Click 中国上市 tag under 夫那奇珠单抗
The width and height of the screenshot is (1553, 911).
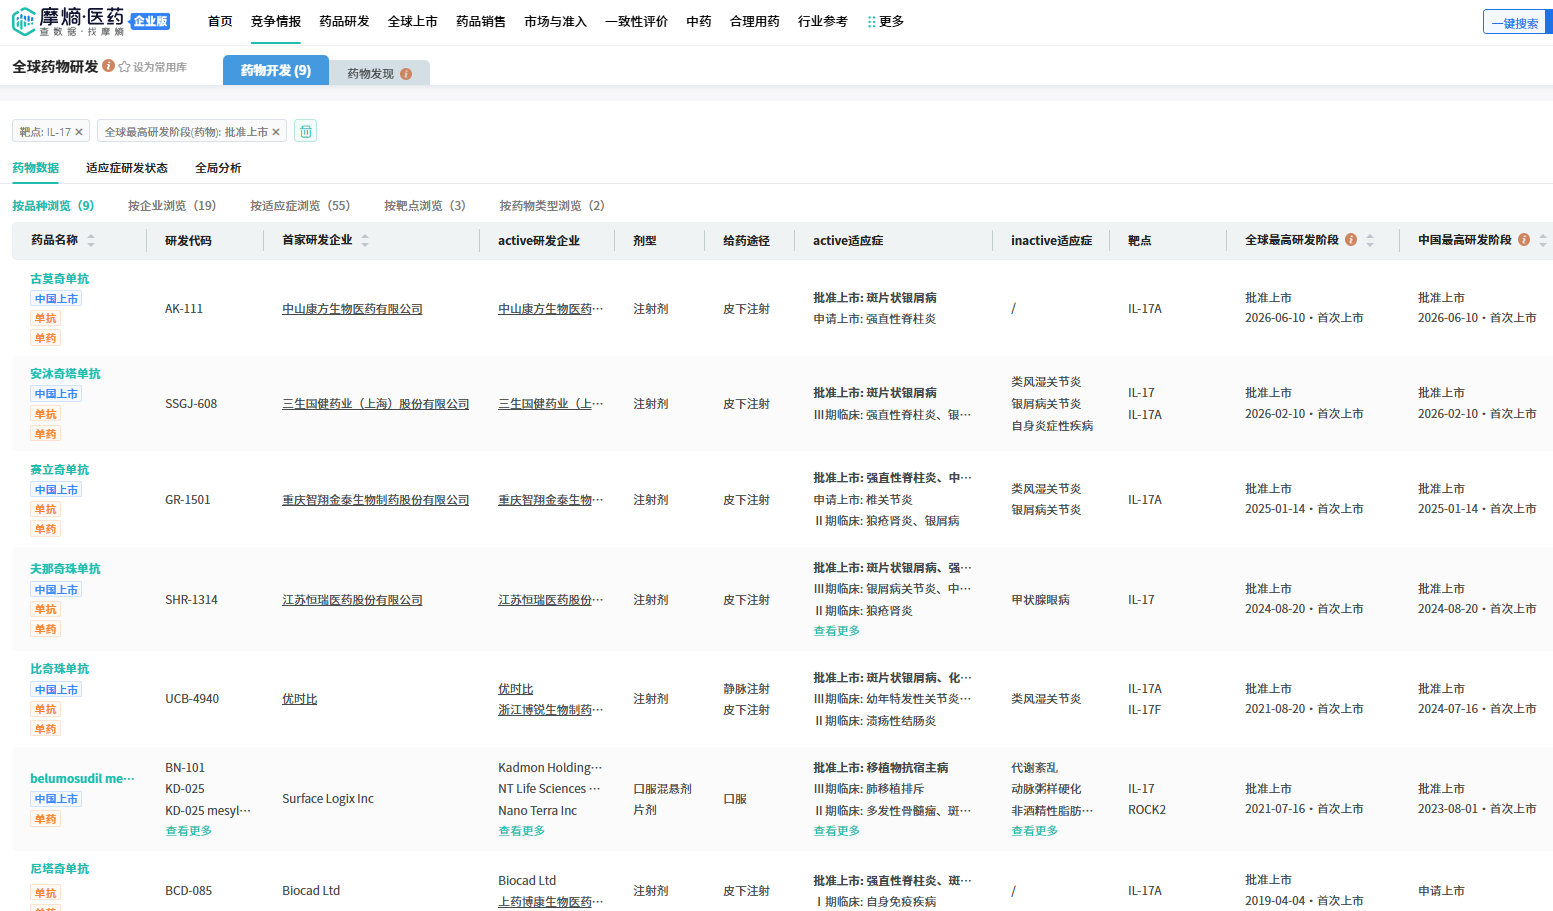coord(56,590)
